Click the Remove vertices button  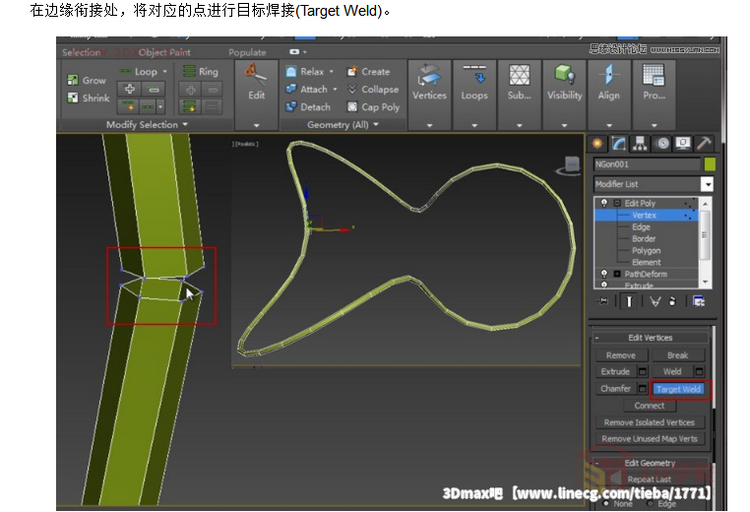pos(621,355)
